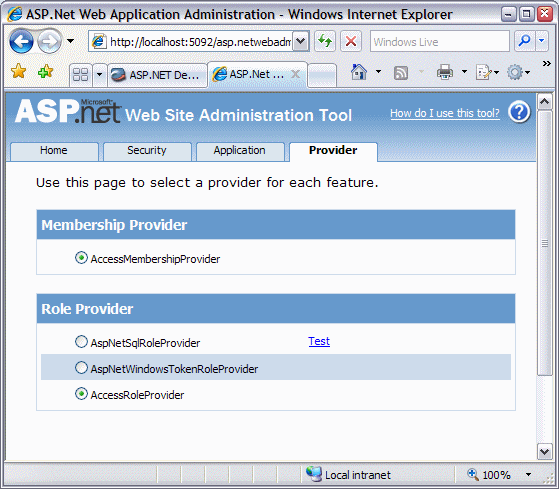Open the Page menu icon
This screenshot has width=559, height=489.
pos(487,73)
